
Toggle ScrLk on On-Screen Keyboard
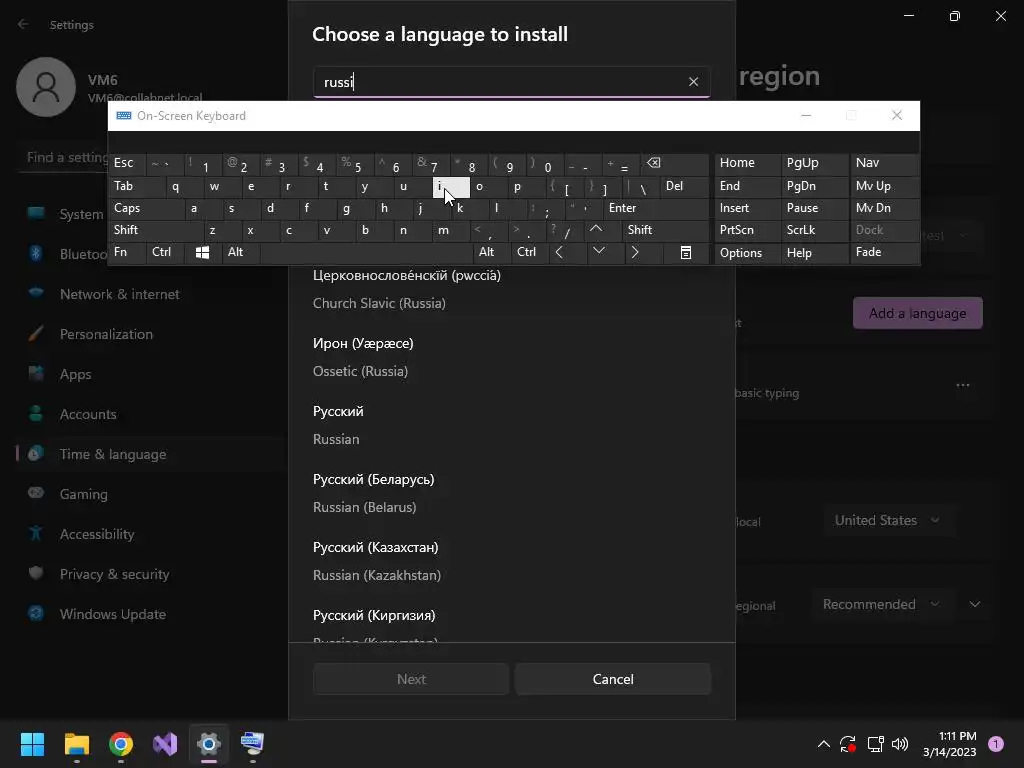coord(814,230)
